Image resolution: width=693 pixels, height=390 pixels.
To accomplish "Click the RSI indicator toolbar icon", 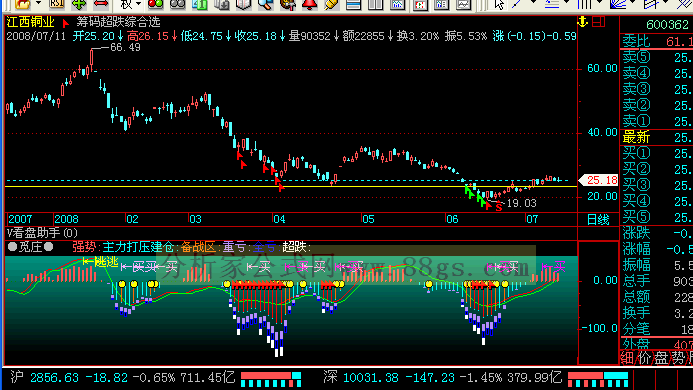I will [57, 4].
